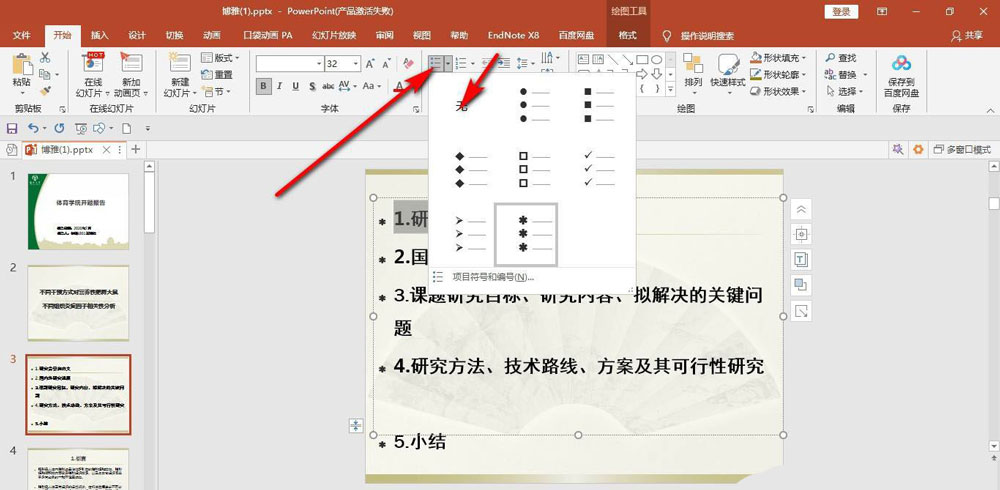Select the rectangle shape in shapes gallery
This screenshot has height=490, width=1000.
tap(642, 59)
